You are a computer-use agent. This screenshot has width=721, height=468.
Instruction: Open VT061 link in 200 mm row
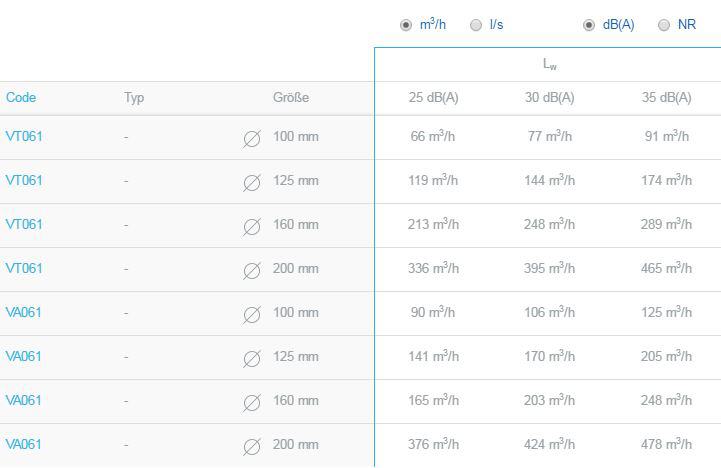coord(24,268)
